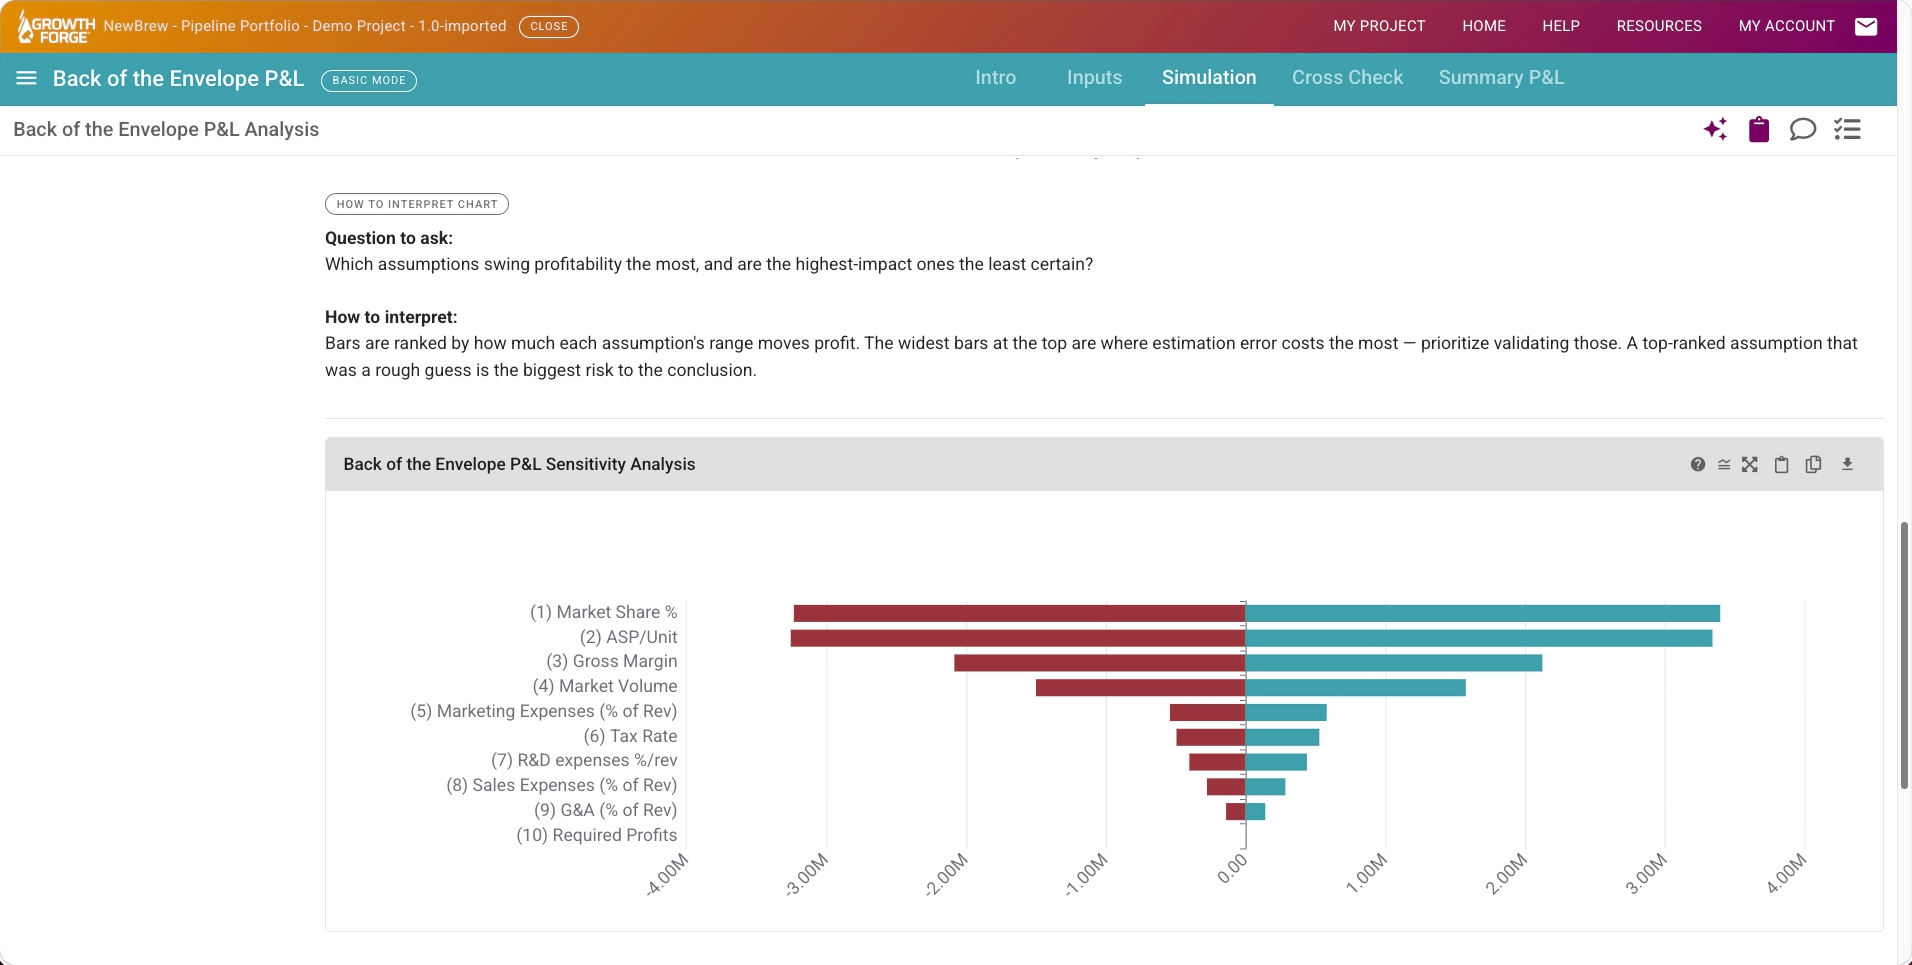Click the CLOSE project button
The width and height of the screenshot is (1912, 965).
pos(549,26)
